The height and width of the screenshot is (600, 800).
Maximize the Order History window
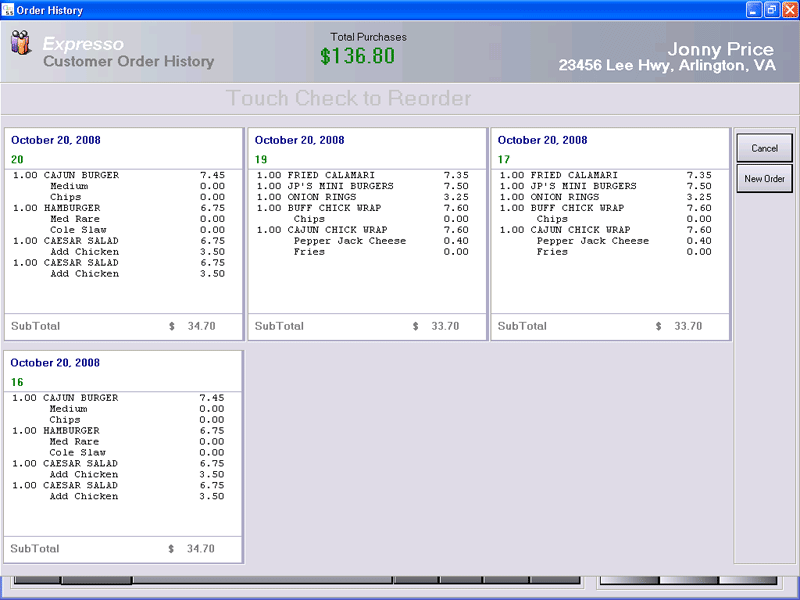[x=771, y=10]
